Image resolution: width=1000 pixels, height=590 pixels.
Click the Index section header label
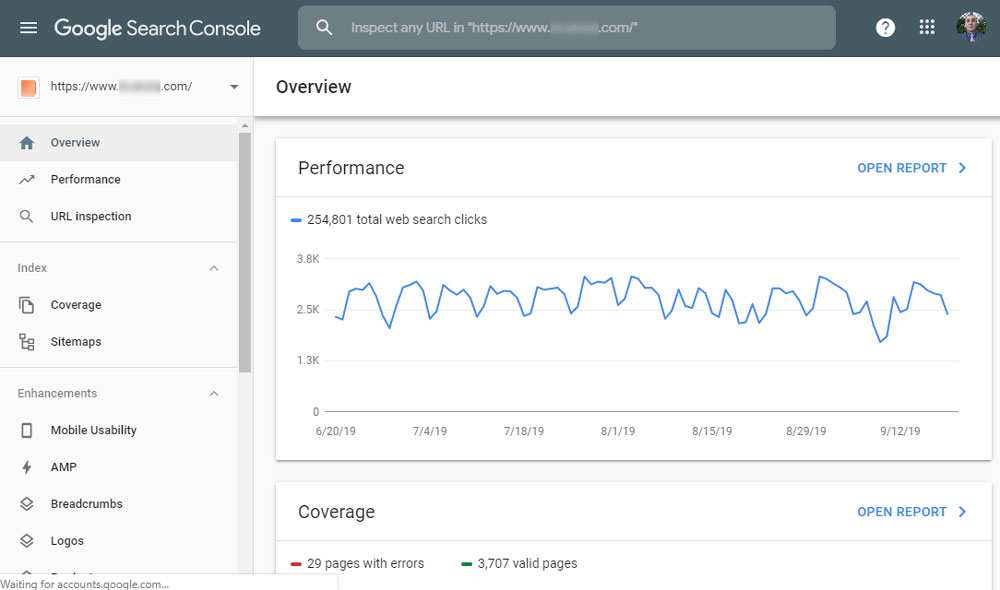32,268
